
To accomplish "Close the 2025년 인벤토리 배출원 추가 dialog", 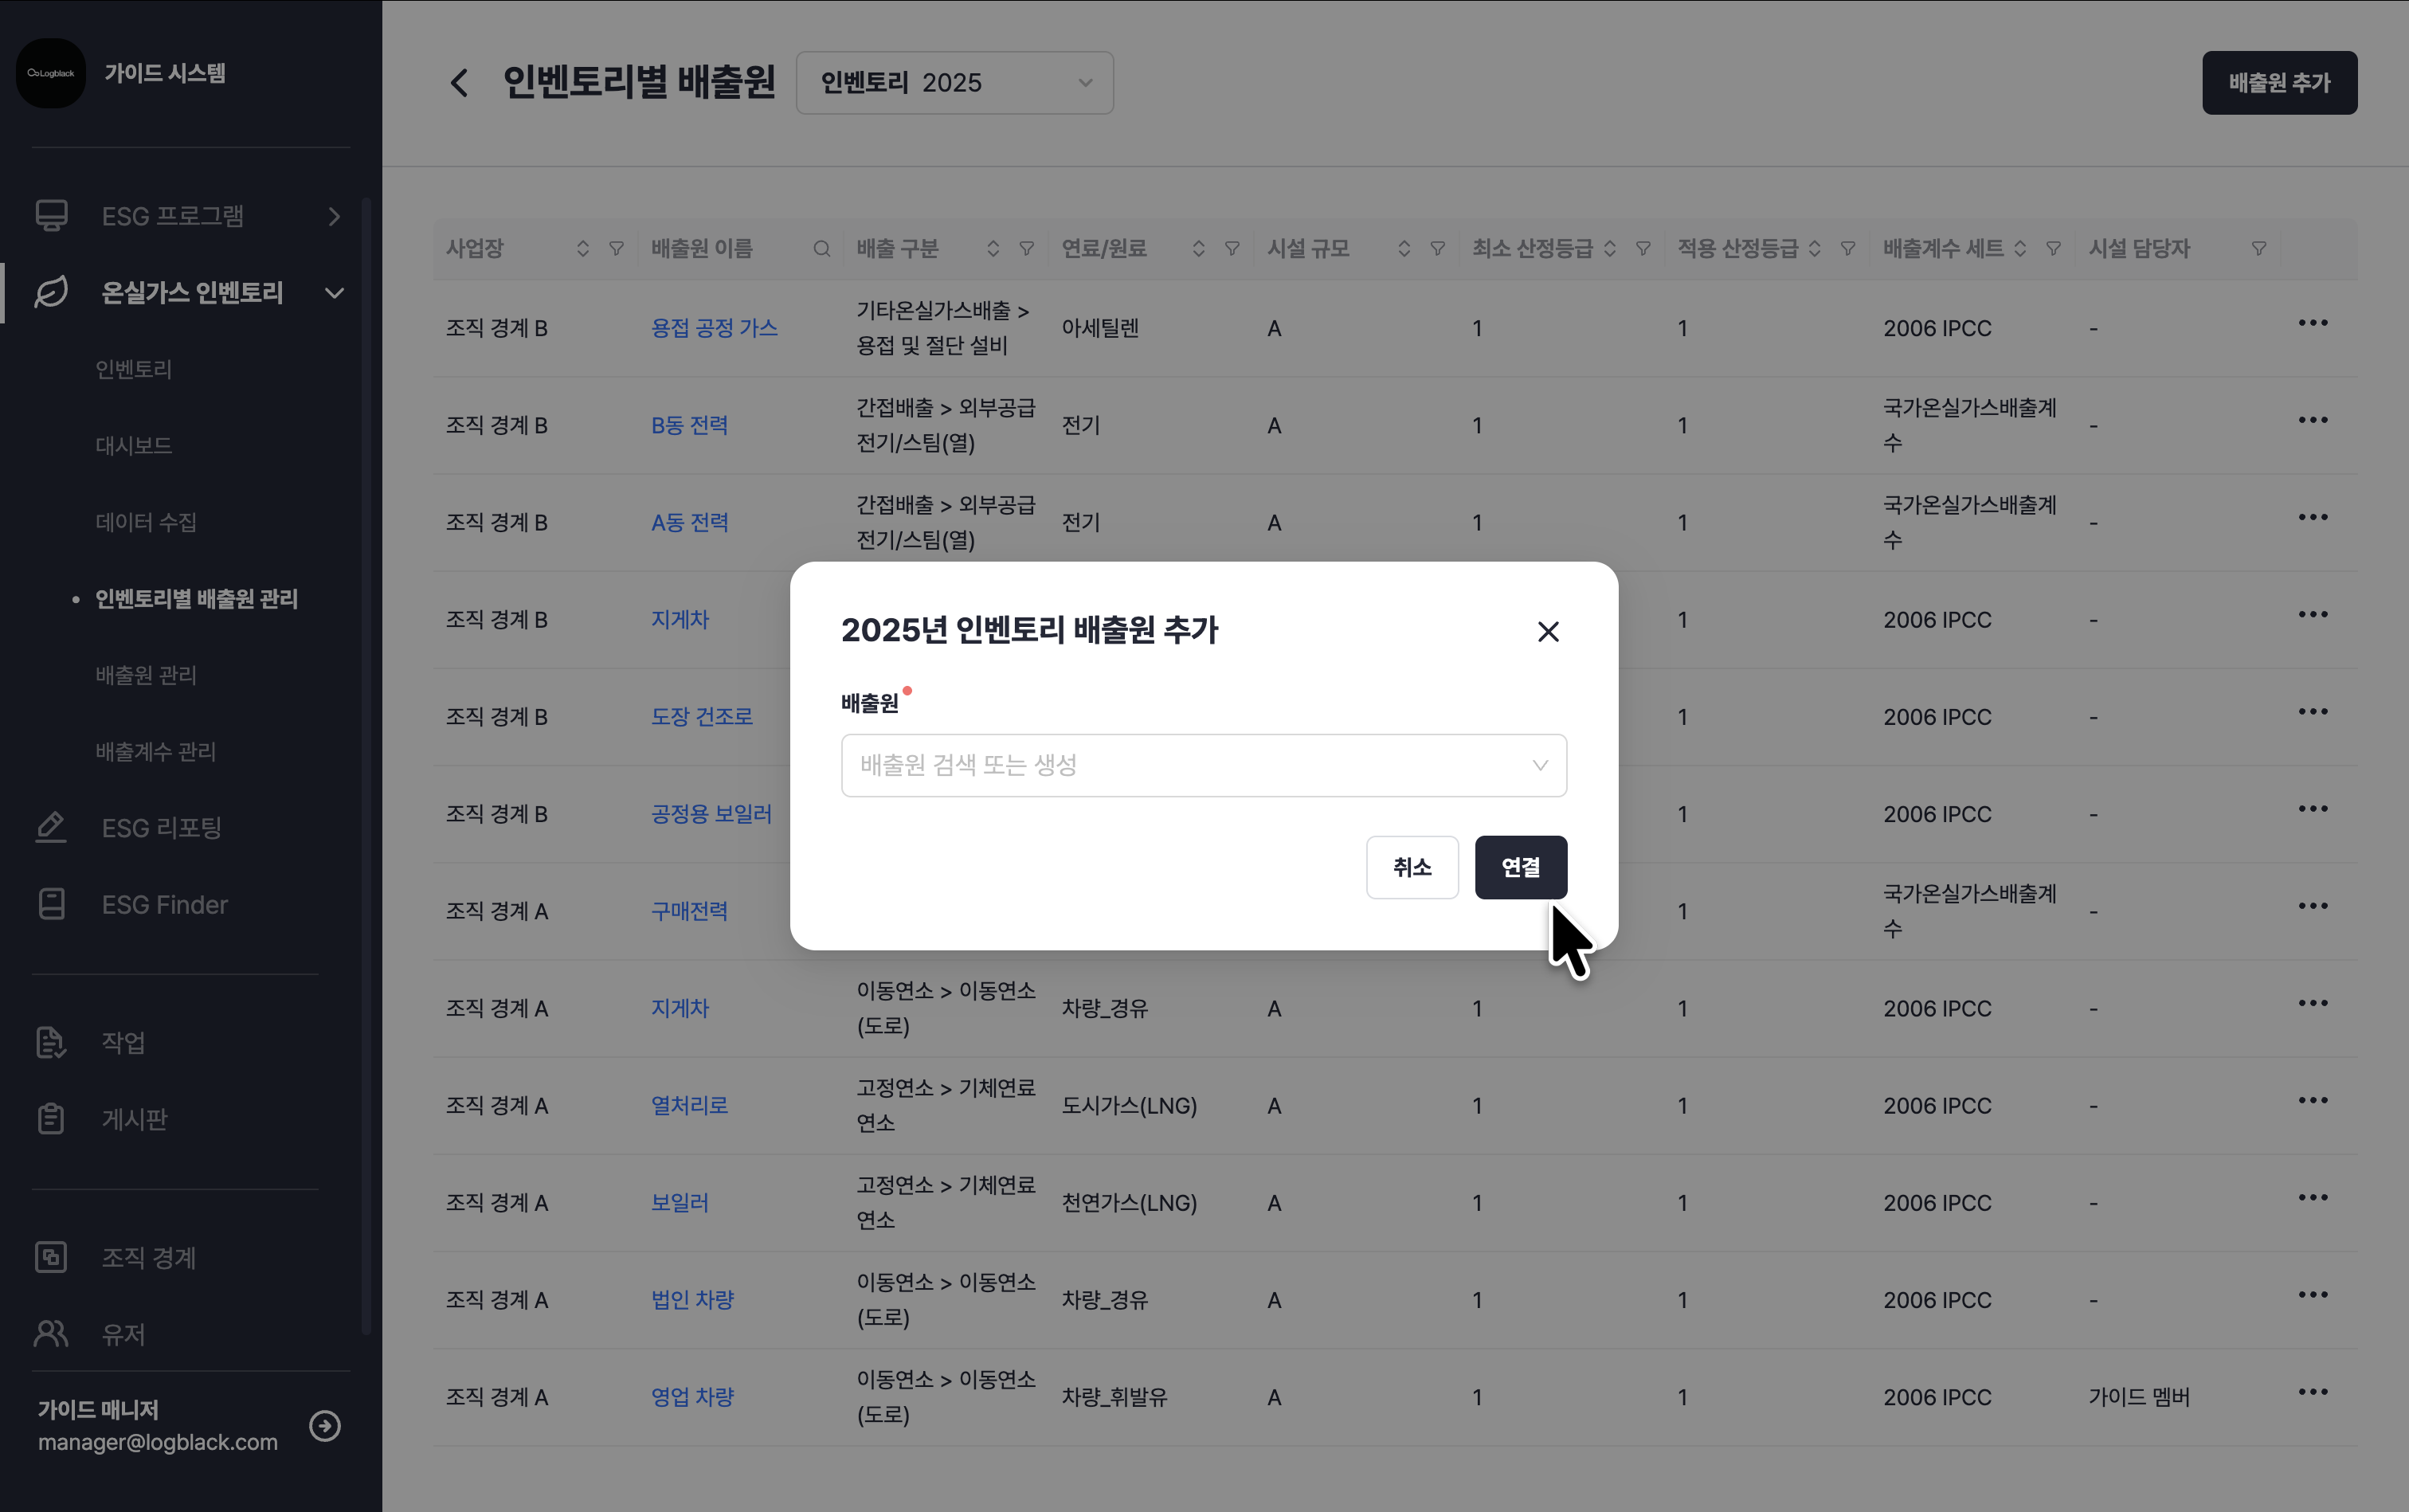I will click(1547, 631).
